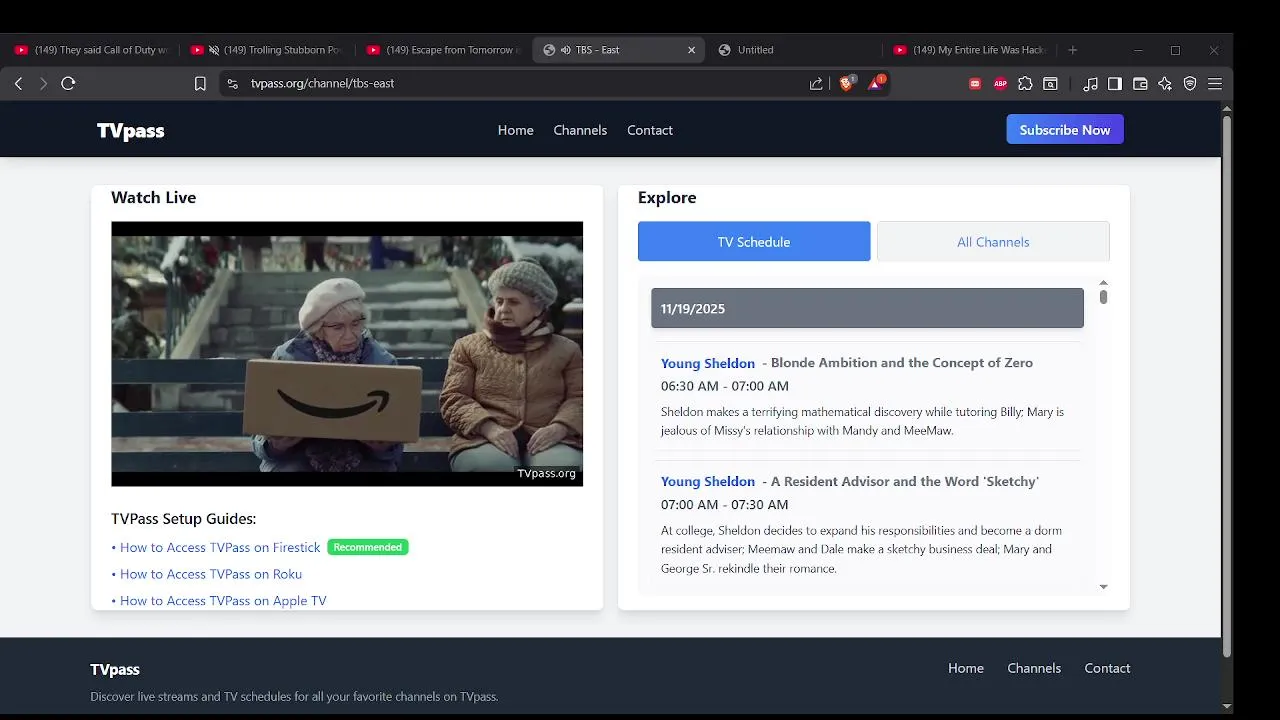Switch to 'My Entire Life Was Hacked' tab
Screen dimensions: 1280x720
pos(971,50)
